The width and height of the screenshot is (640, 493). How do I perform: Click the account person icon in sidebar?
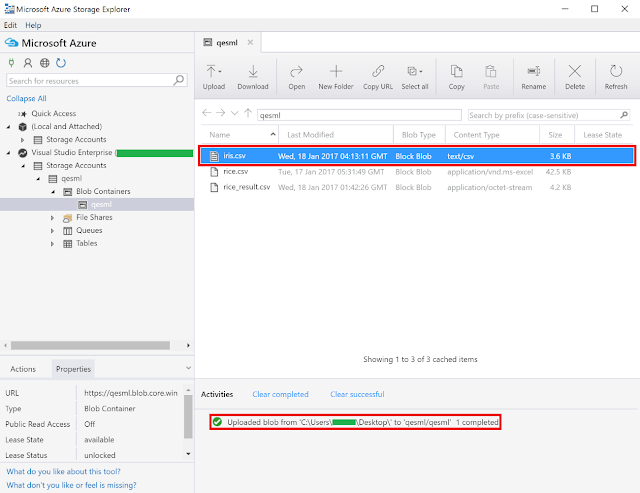(27, 62)
